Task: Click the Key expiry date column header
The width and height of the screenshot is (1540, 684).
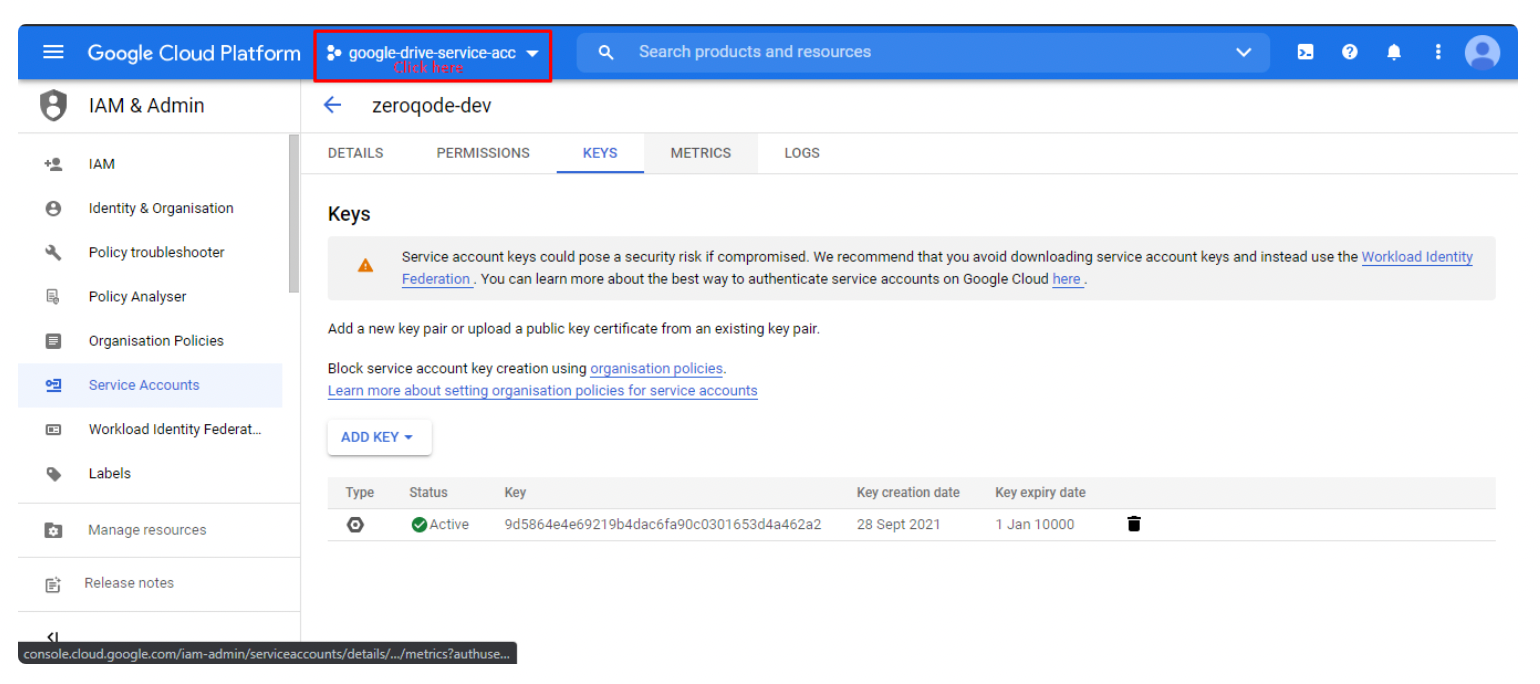Action: pos(1040,493)
